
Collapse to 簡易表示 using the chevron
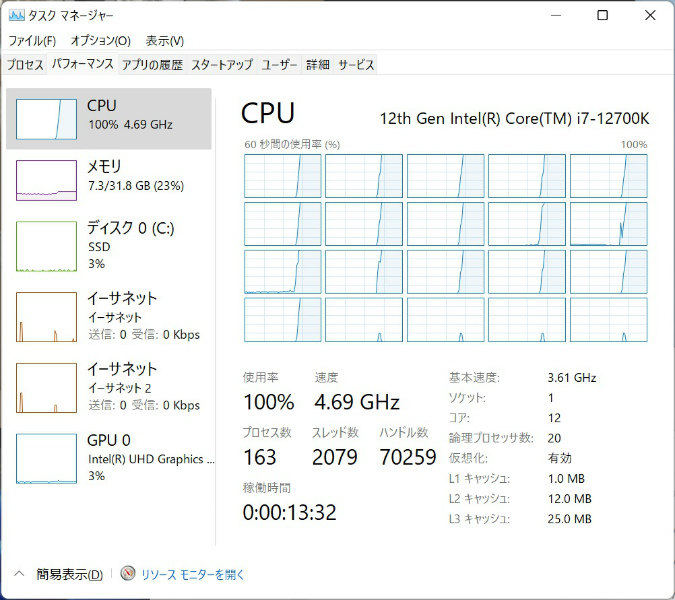[19, 574]
